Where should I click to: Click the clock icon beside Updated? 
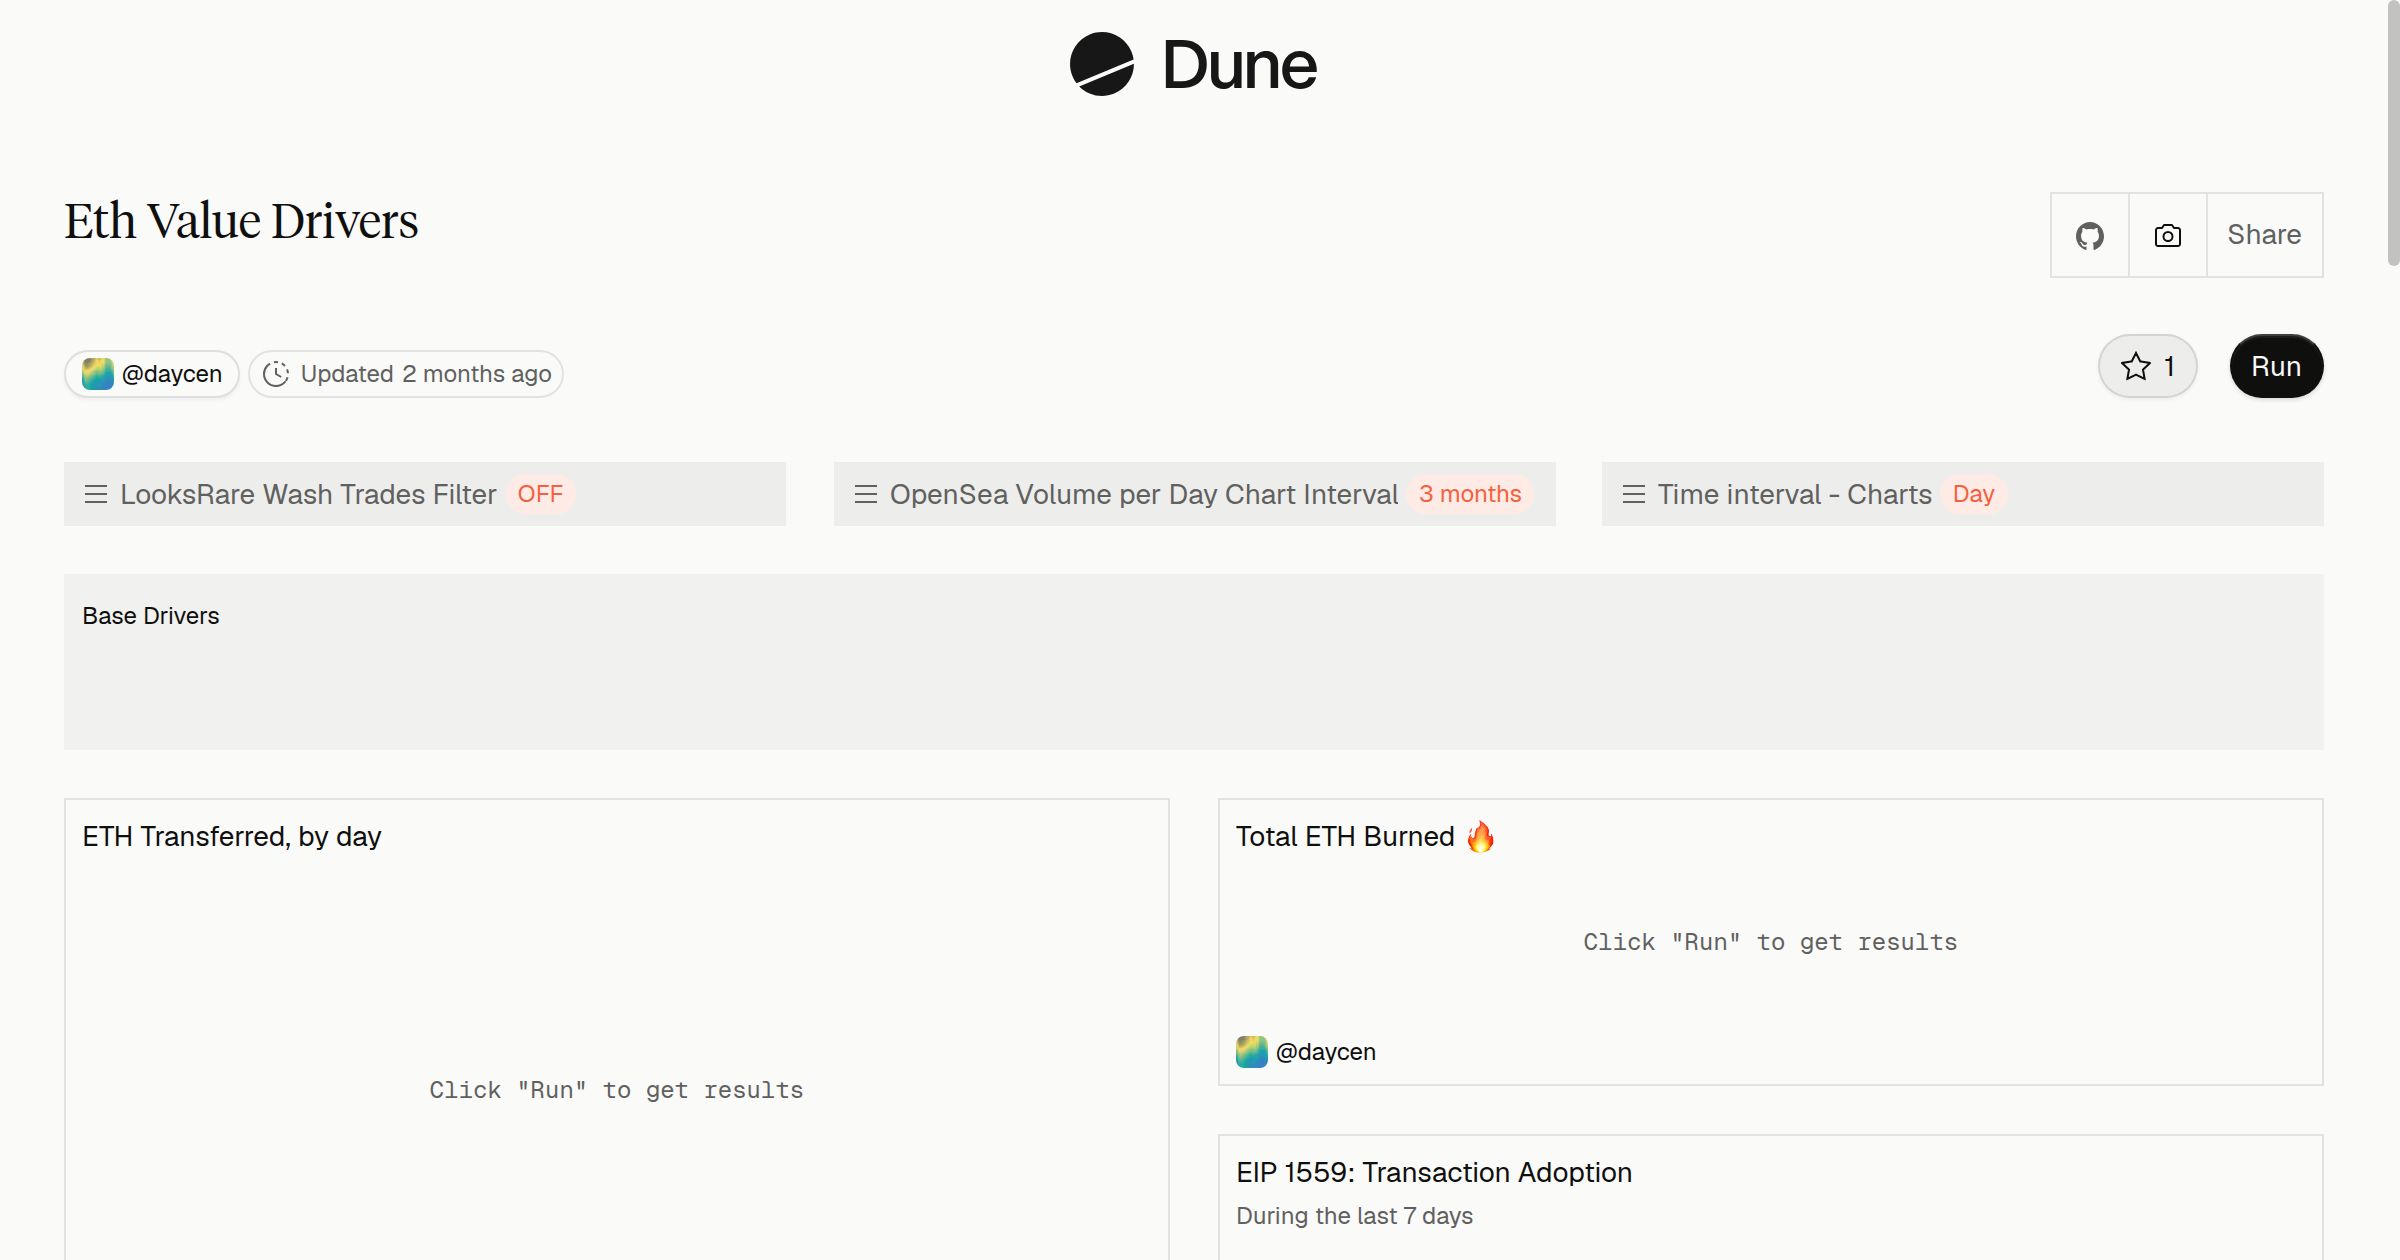[276, 374]
